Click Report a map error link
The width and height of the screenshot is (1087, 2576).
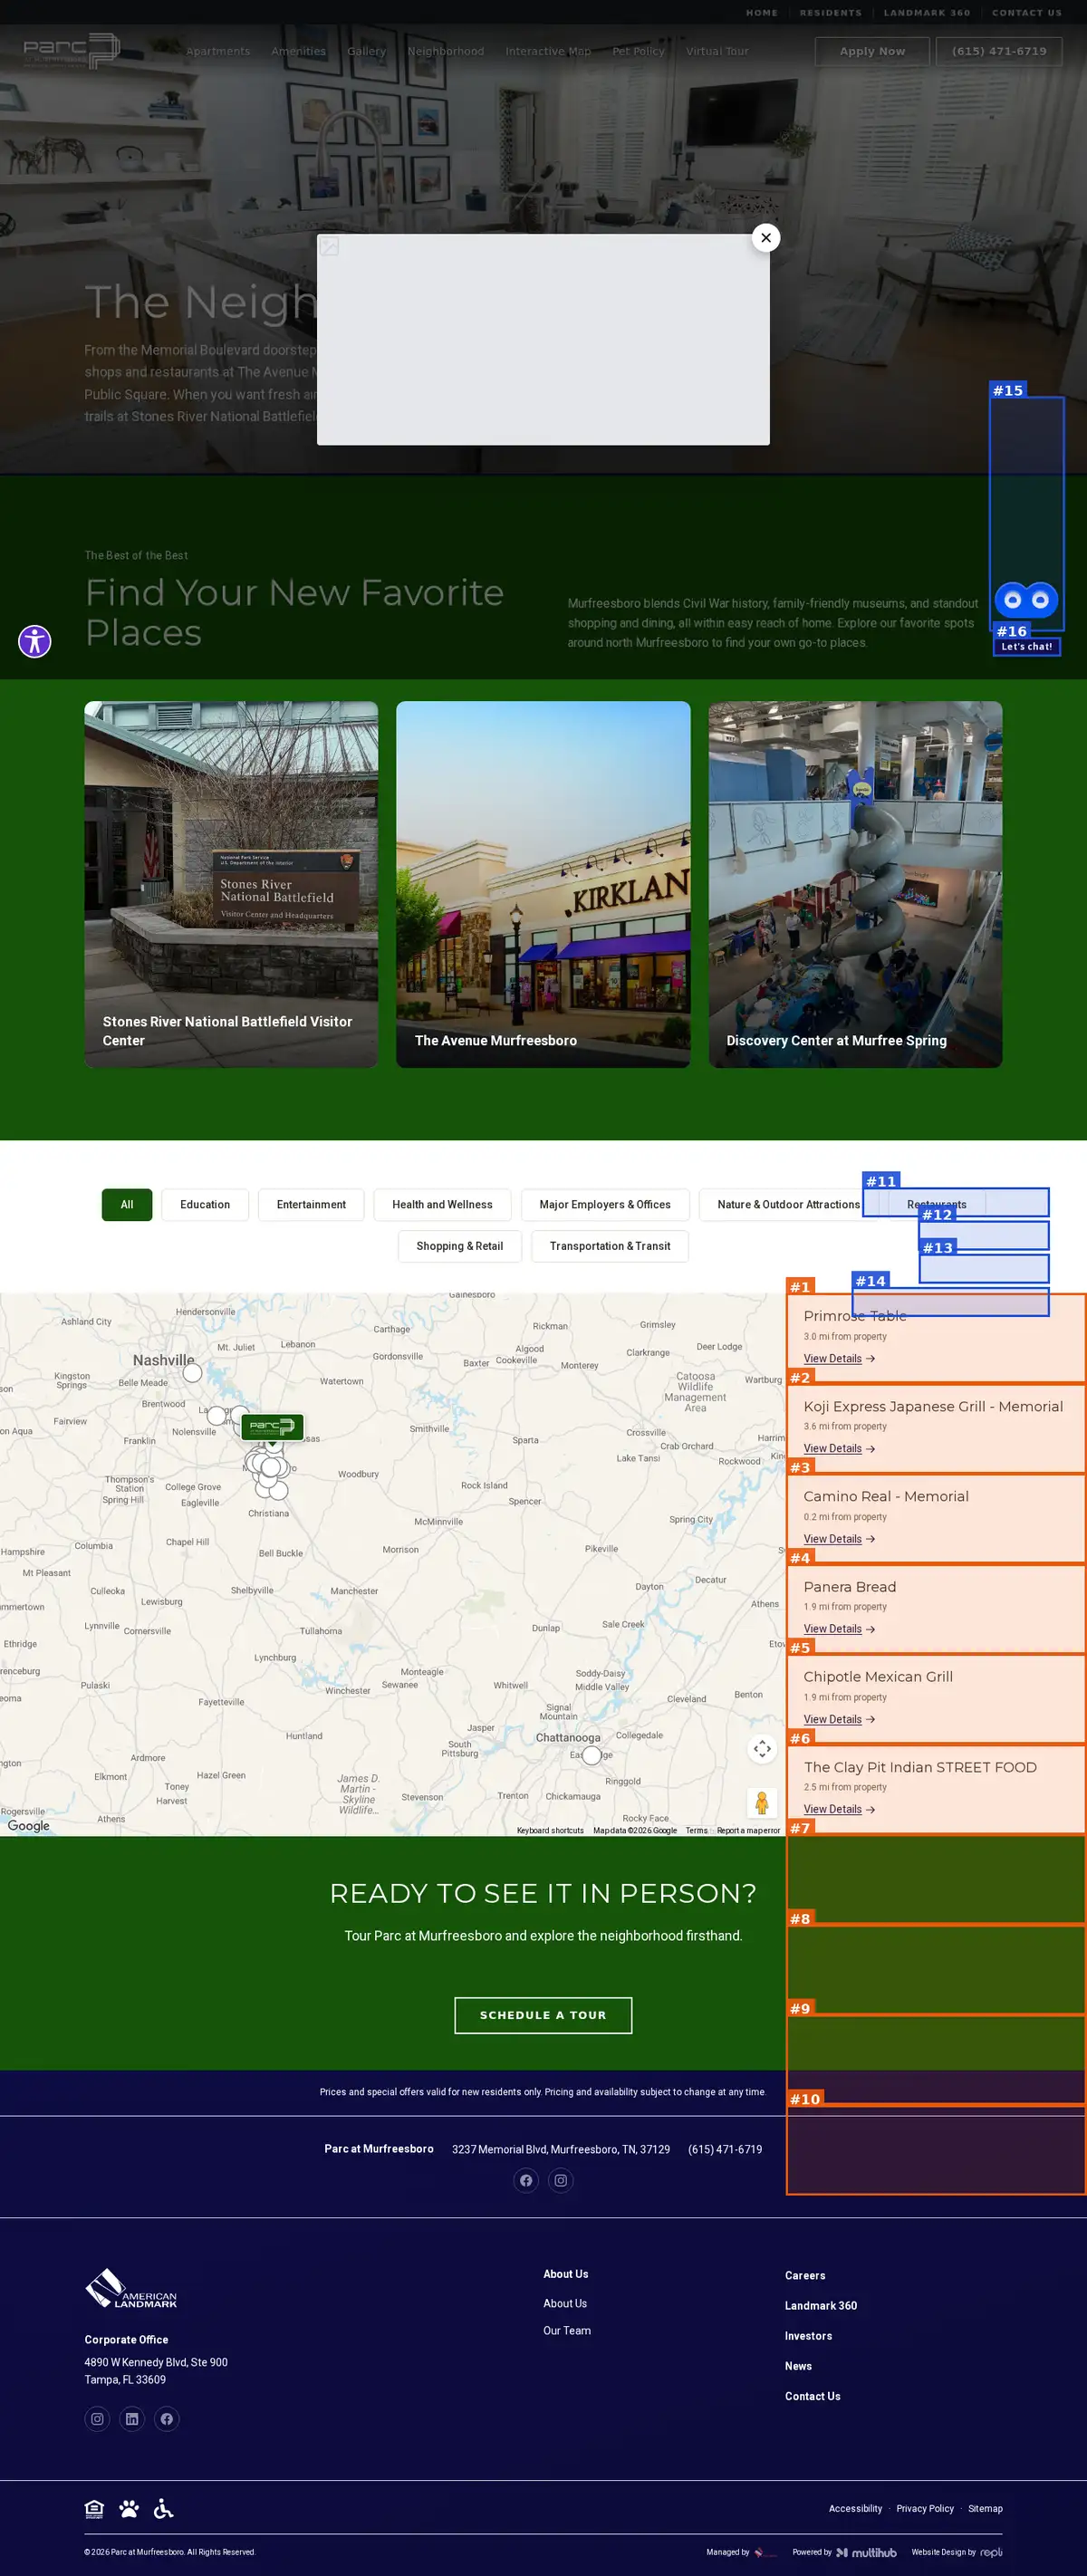(748, 1830)
